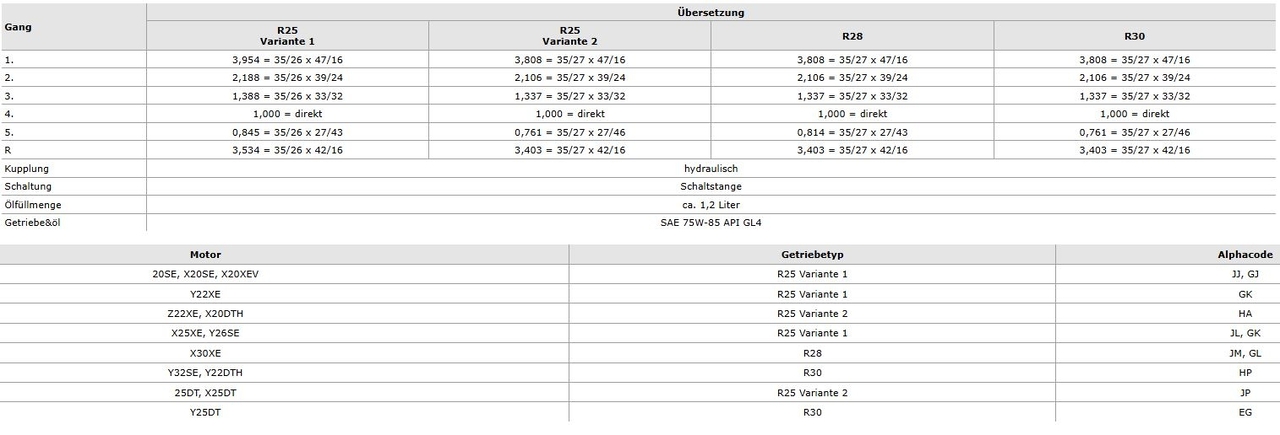This screenshot has height=435, width=1280.
Task: Select the 3,534 reverse gear ratio cell
Action: pos(287,150)
